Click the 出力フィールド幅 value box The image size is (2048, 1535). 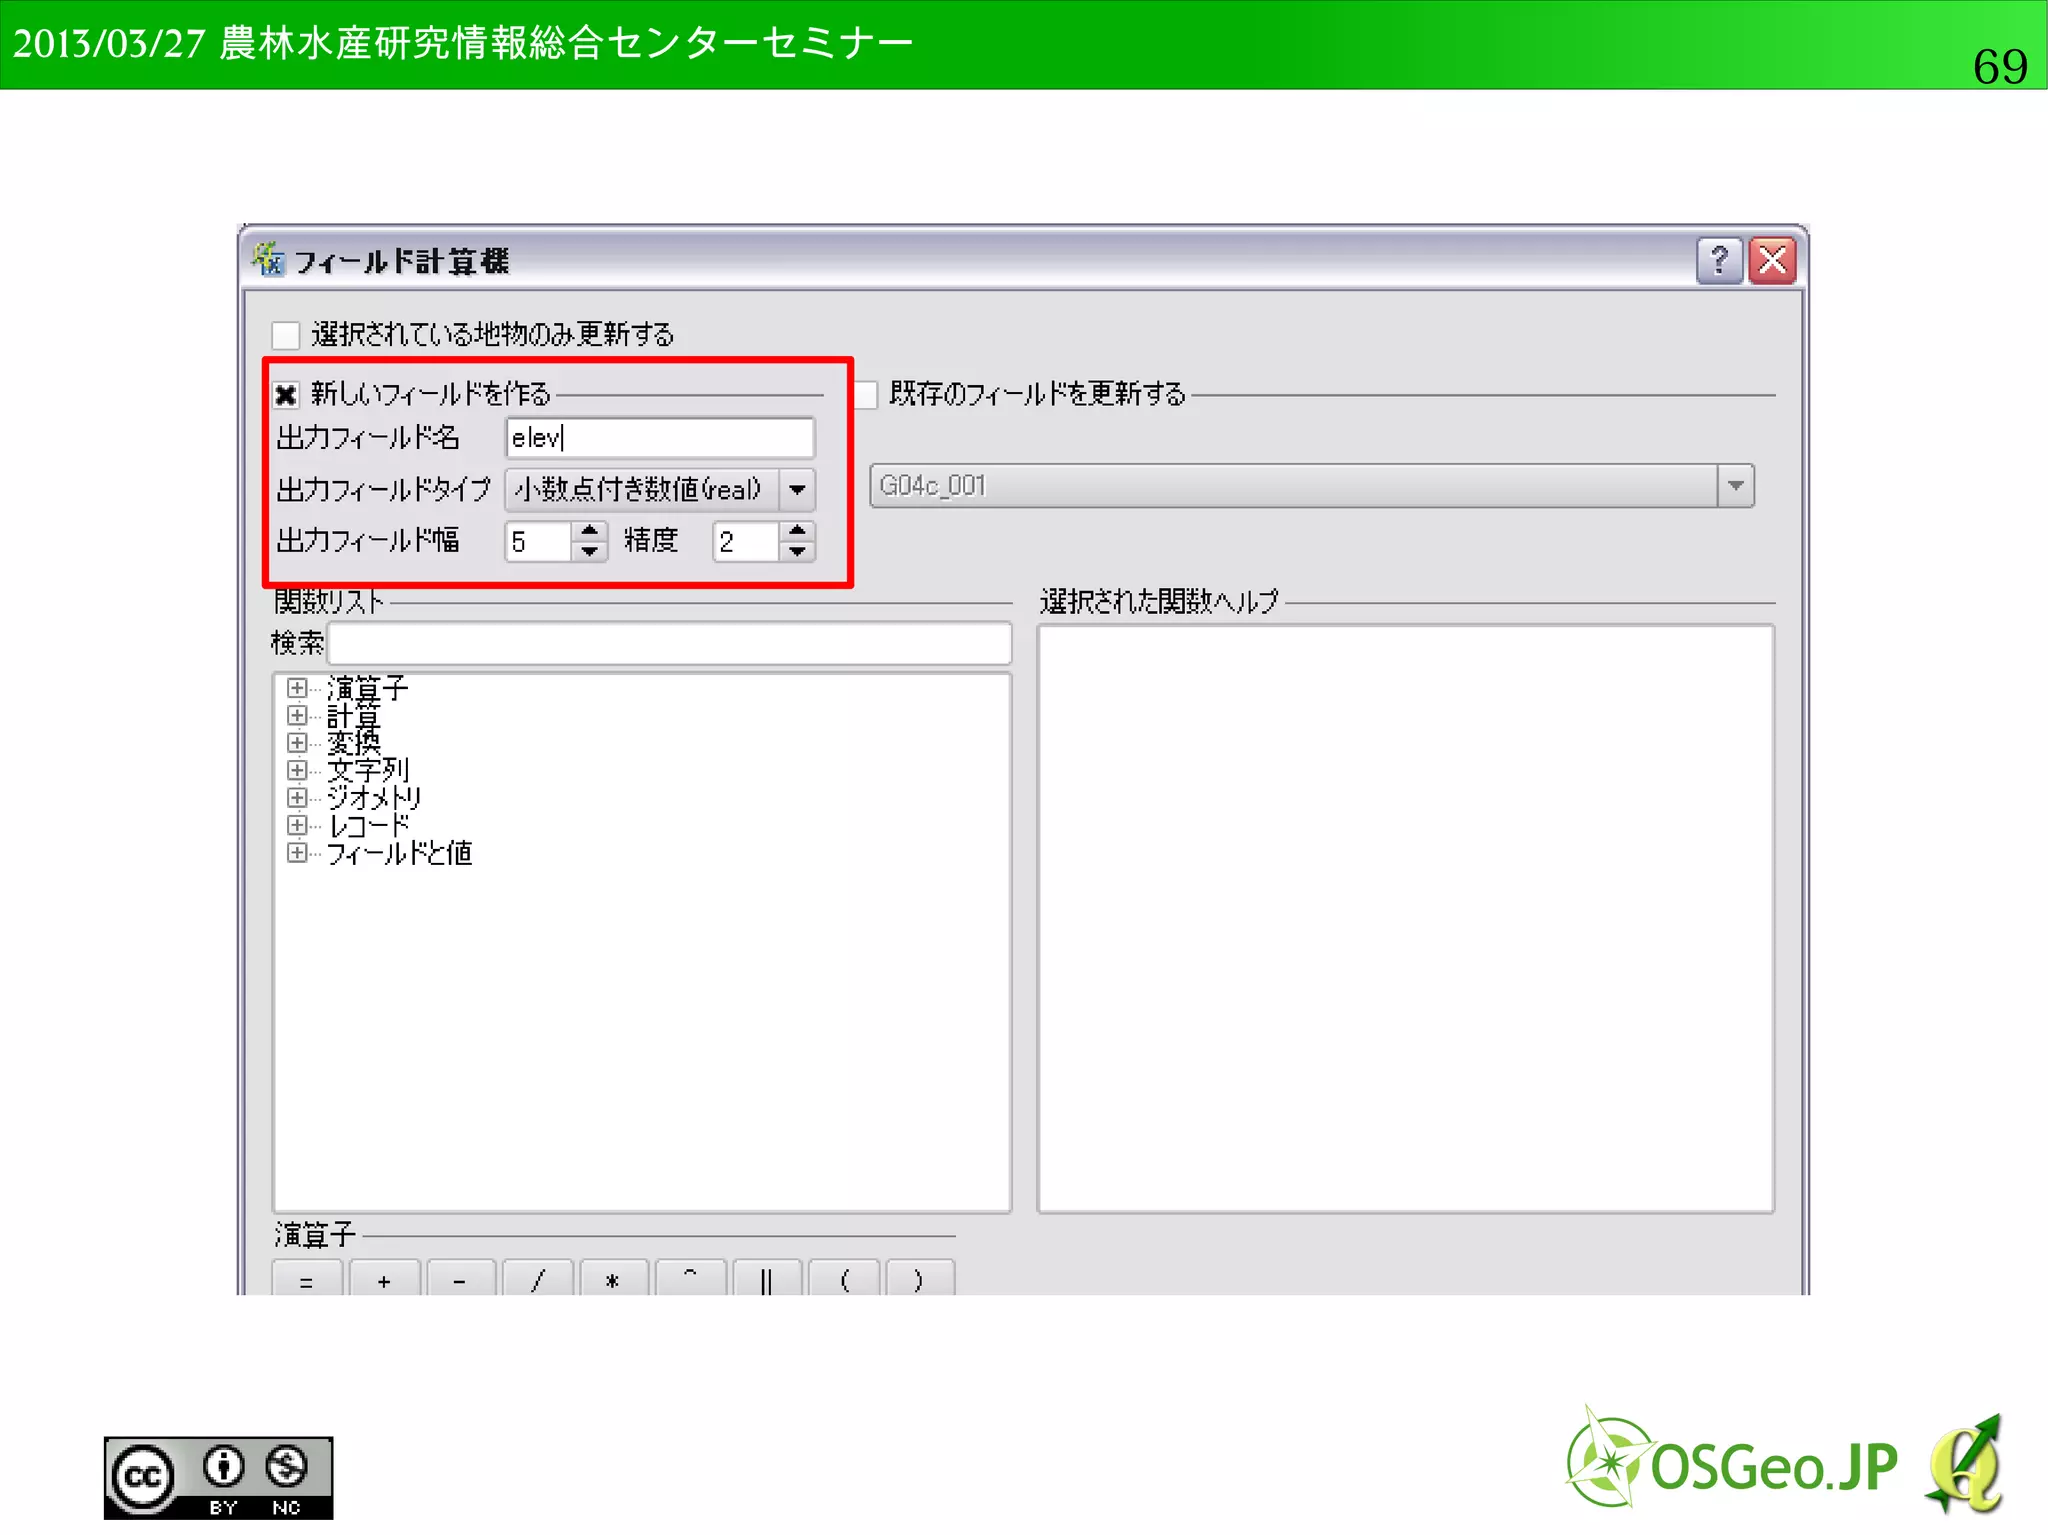coord(539,542)
